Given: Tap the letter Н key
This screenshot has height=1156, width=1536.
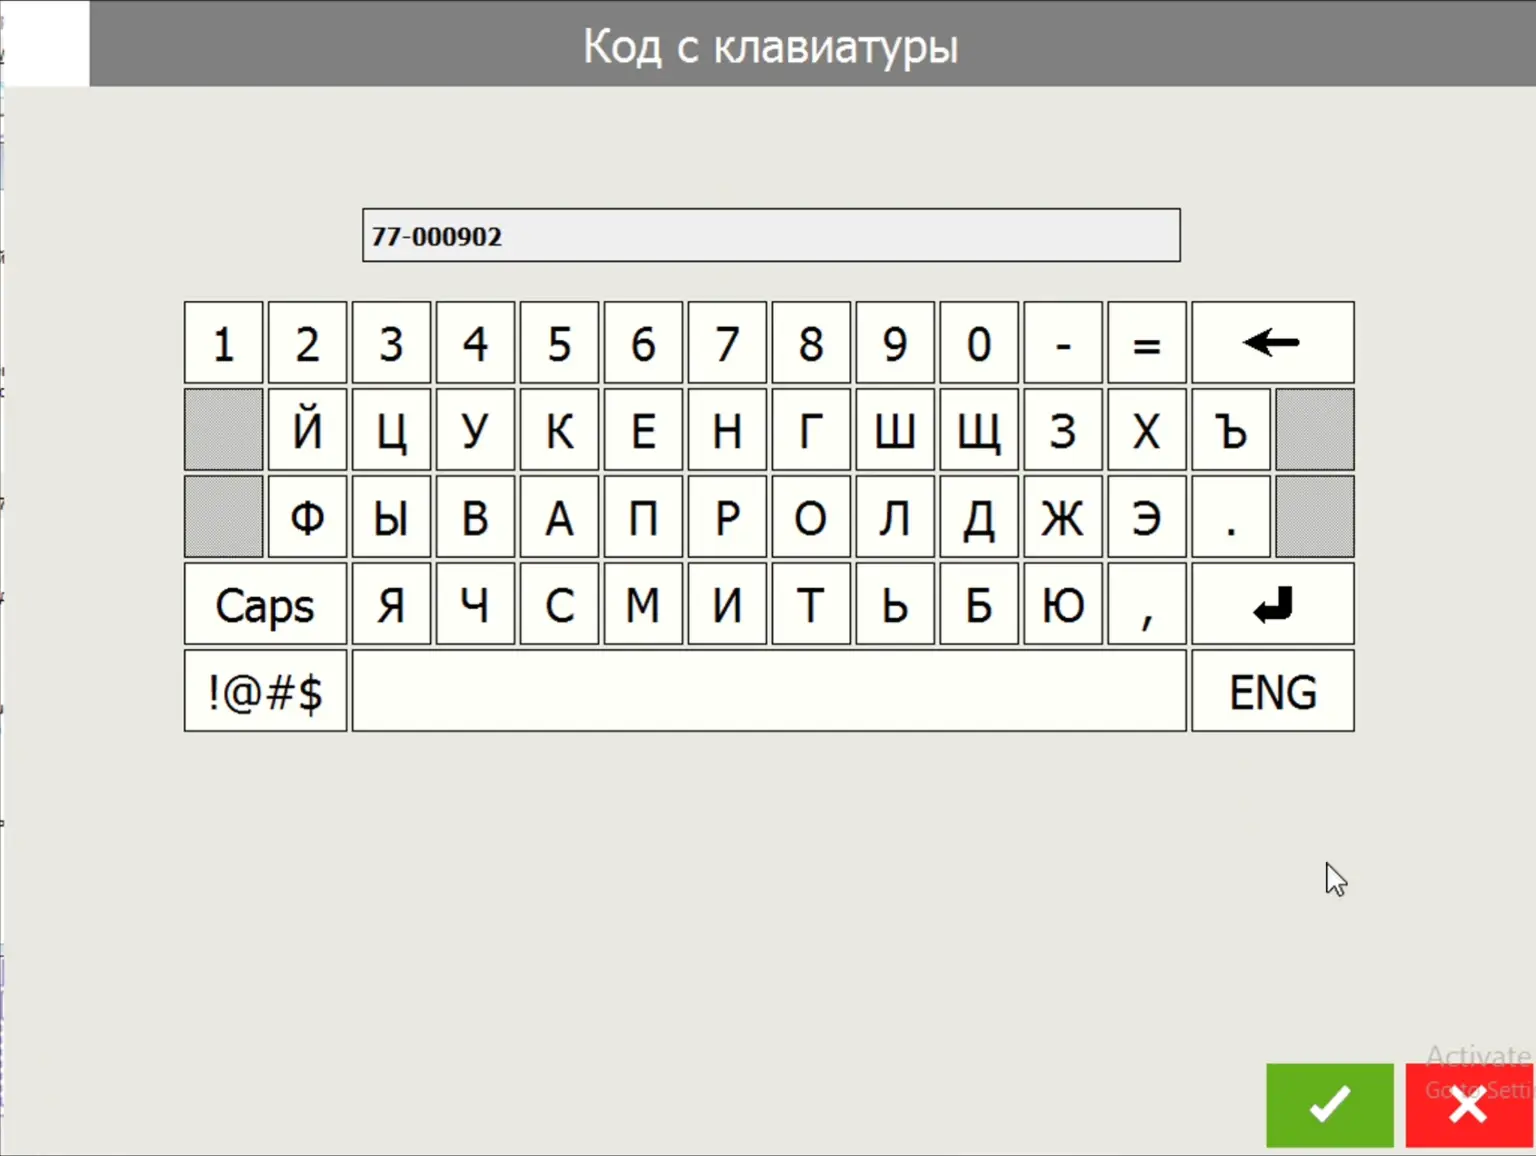Looking at the screenshot, I should (727, 430).
